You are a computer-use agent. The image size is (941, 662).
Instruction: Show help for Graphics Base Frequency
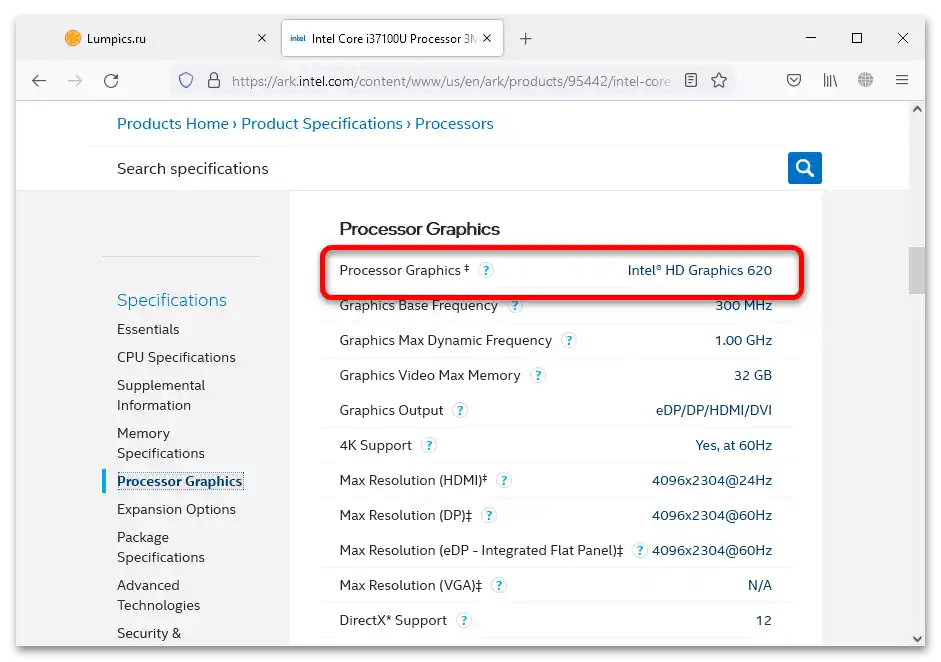coord(514,305)
